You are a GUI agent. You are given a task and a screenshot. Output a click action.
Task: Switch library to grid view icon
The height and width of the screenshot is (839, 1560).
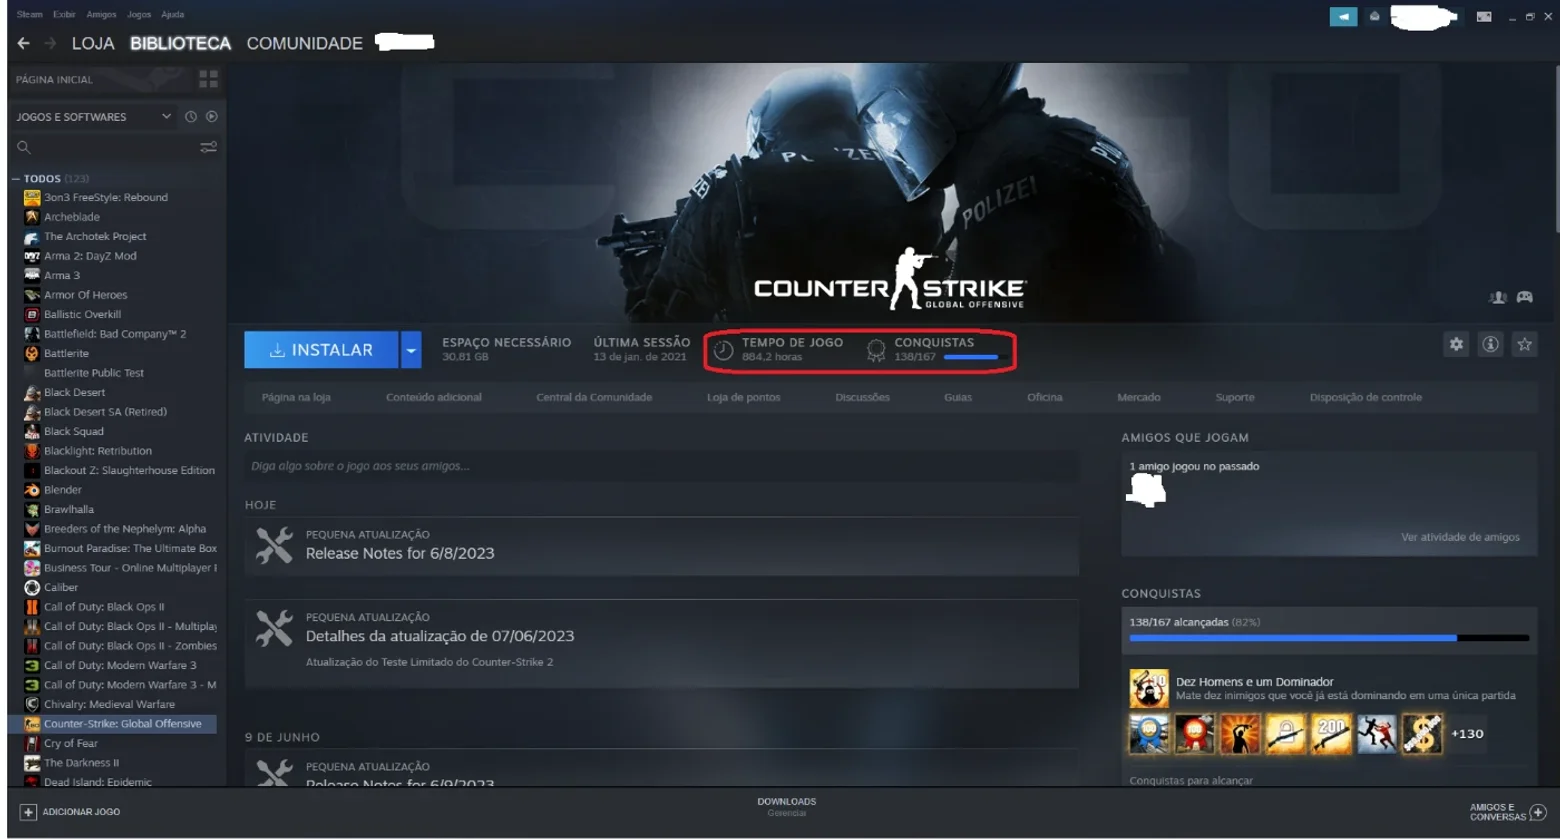[208, 79]
